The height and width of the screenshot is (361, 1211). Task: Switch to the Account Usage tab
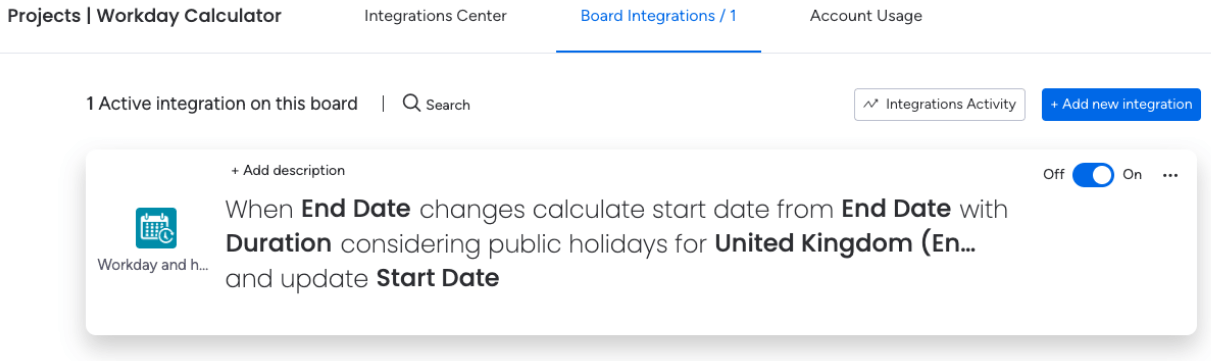click(x=866, y=16)
